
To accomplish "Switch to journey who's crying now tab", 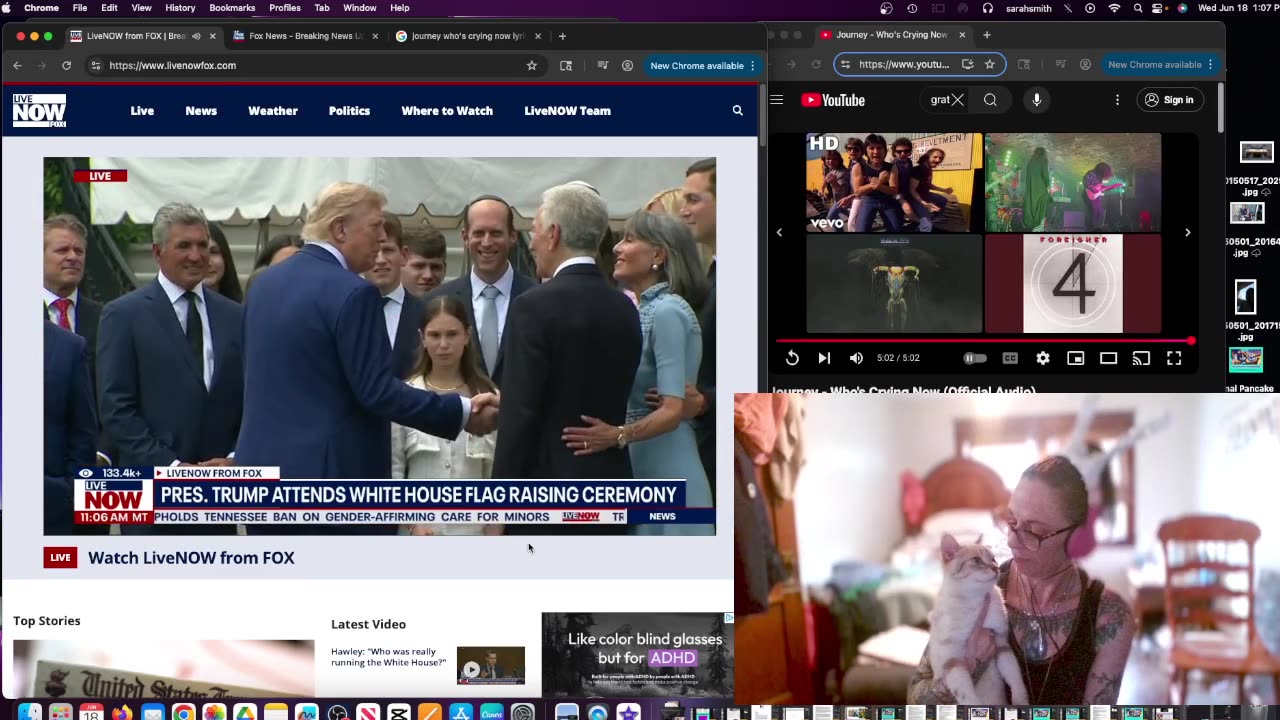I will point(468,36).
